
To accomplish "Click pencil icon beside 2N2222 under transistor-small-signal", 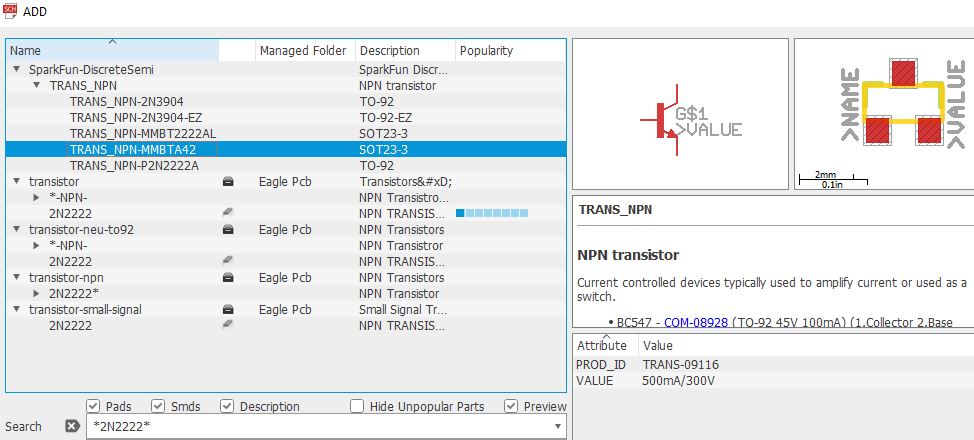I will (228, 325).
